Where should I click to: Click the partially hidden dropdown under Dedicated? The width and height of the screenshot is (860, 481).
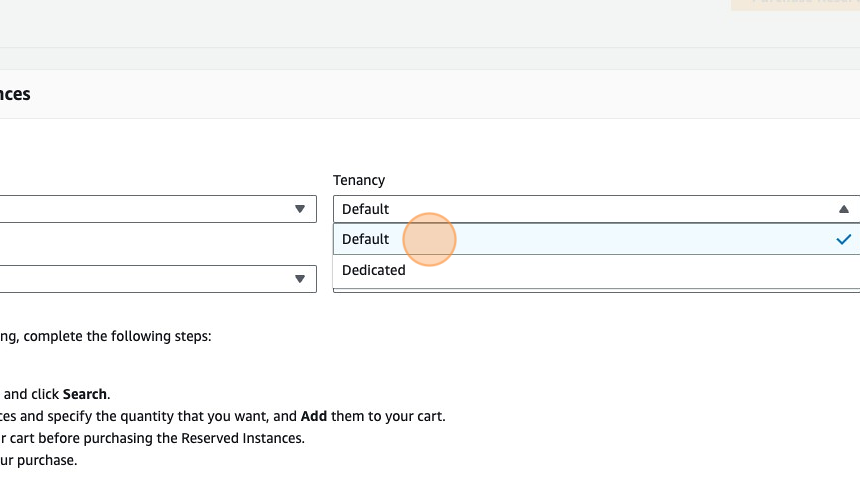click(x=595, y=290)
